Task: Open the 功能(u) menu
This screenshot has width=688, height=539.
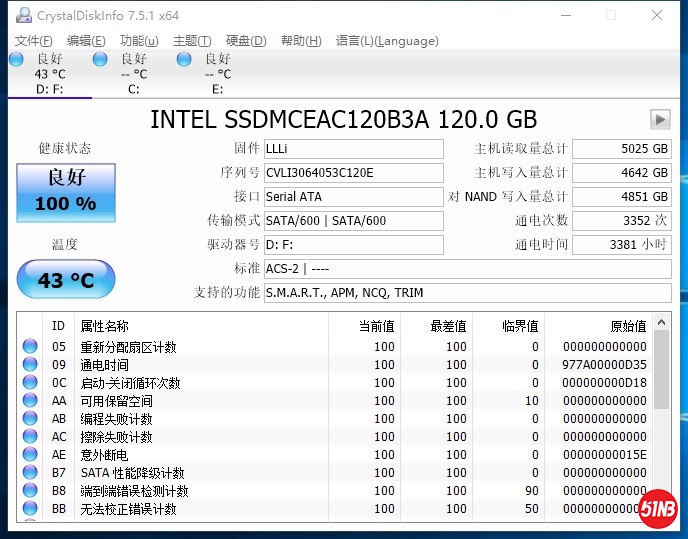Action: (139, 41)
